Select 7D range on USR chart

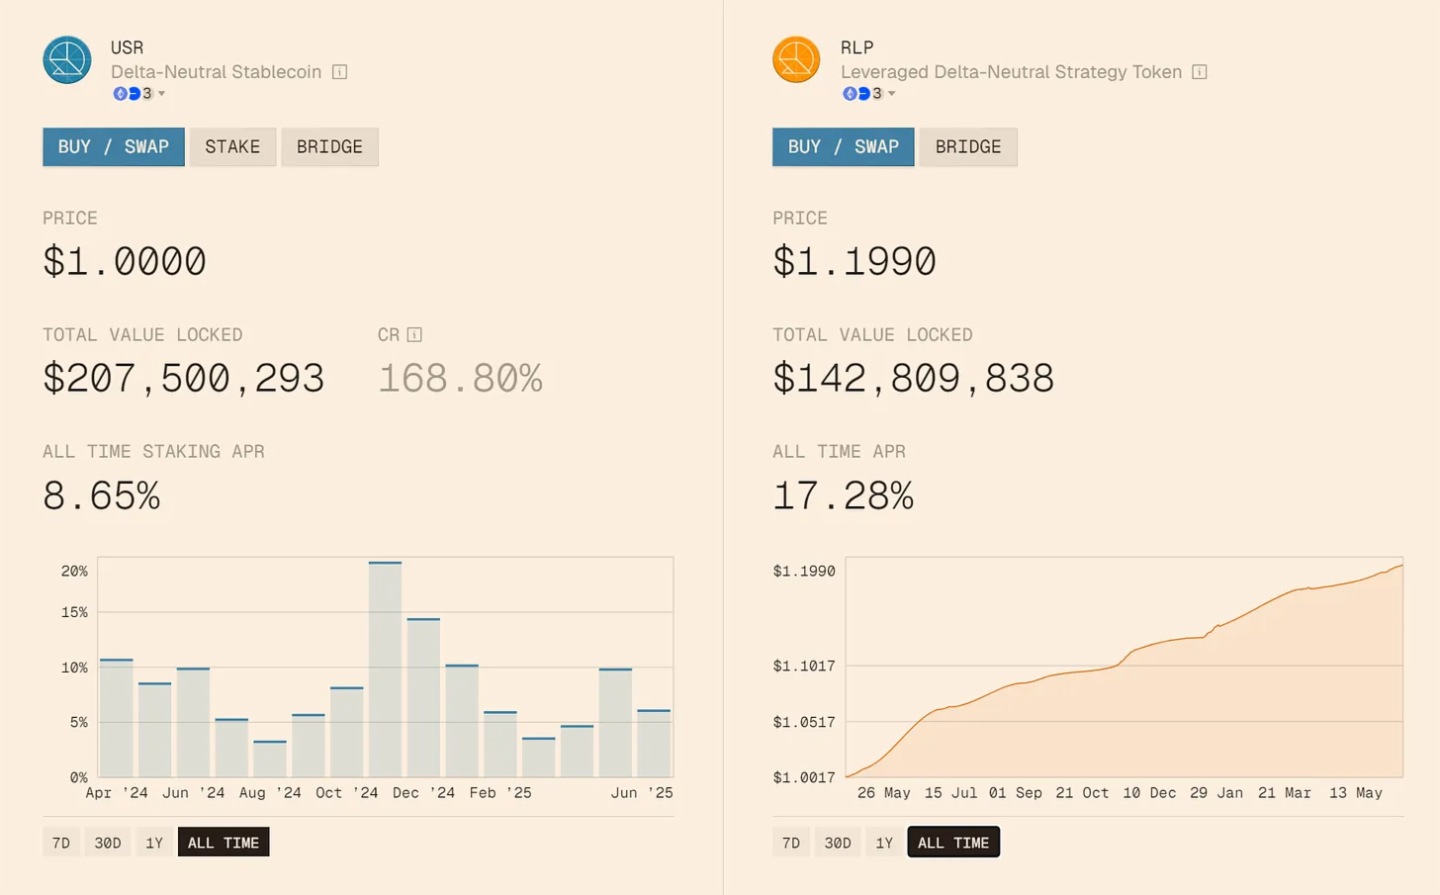[x=61, y=843]
